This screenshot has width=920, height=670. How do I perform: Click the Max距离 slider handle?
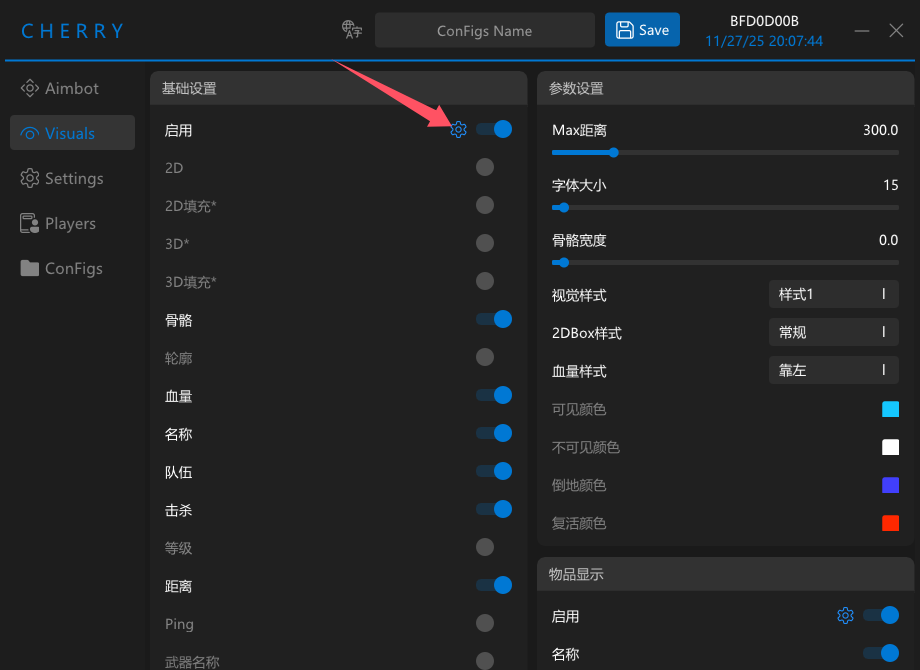614,153
